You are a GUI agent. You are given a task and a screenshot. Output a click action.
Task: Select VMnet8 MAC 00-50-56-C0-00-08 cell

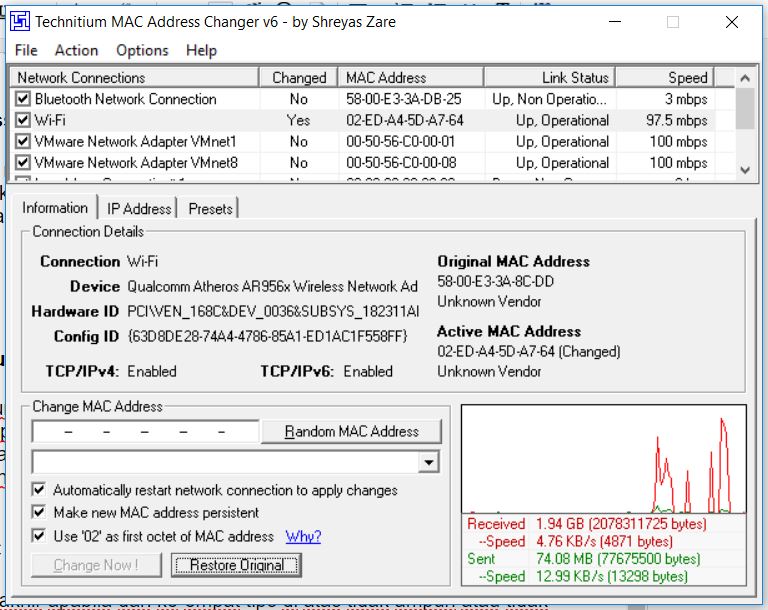coord(401,163)
